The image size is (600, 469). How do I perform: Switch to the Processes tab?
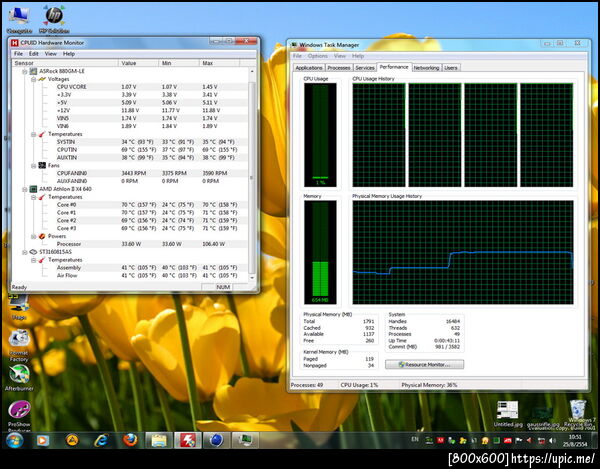339,68
